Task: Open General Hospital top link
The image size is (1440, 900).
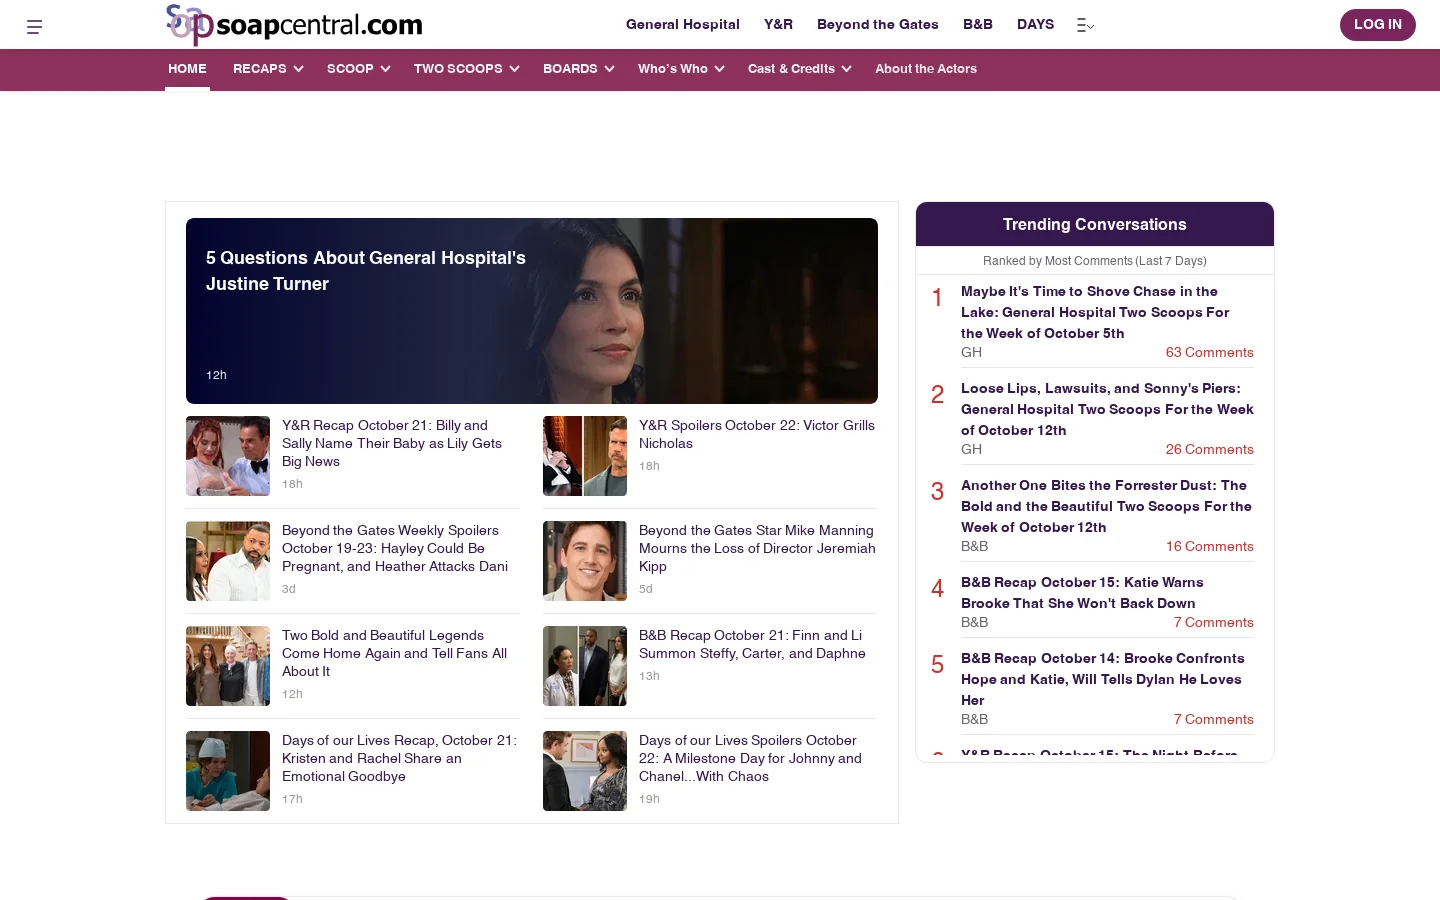Action: click(683, 25)
